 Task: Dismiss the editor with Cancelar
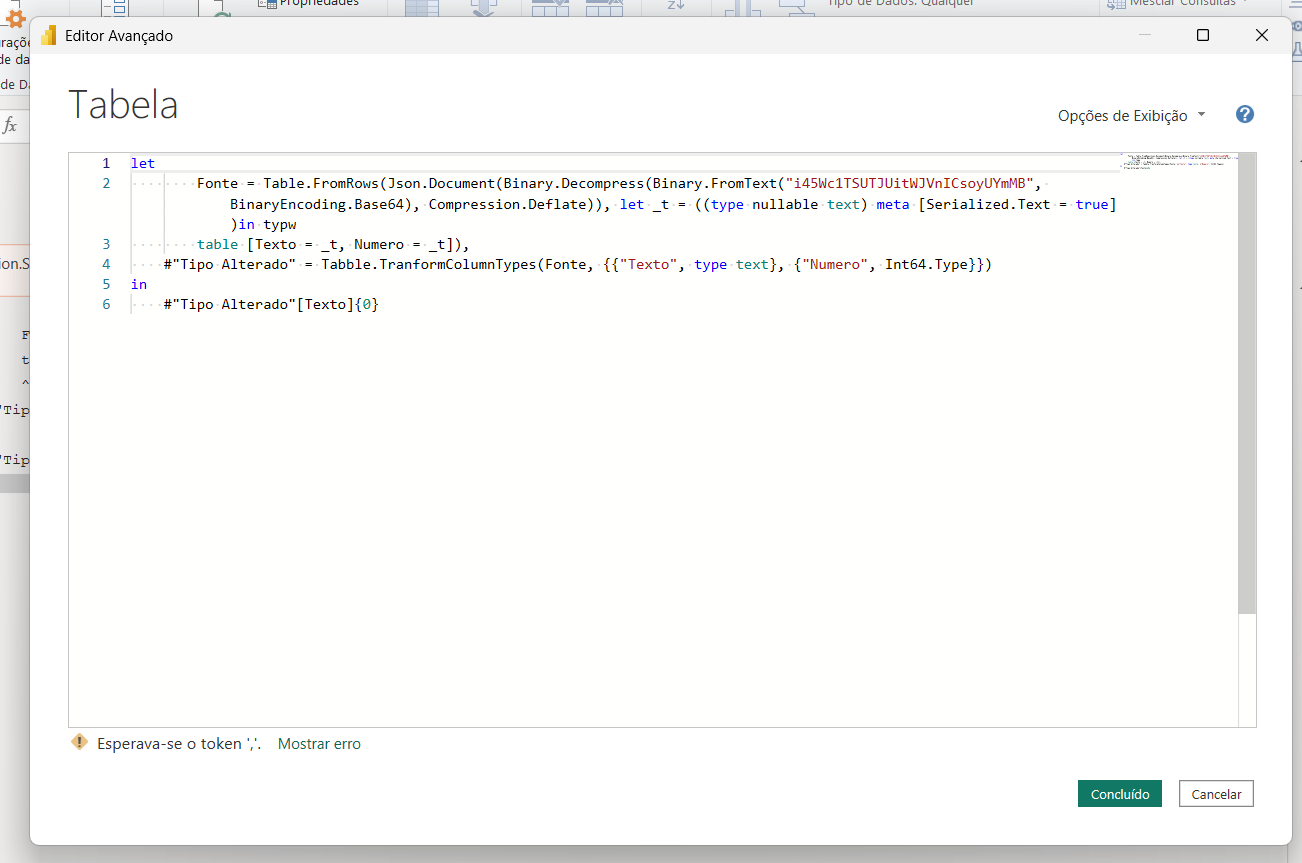point(1216,794)
